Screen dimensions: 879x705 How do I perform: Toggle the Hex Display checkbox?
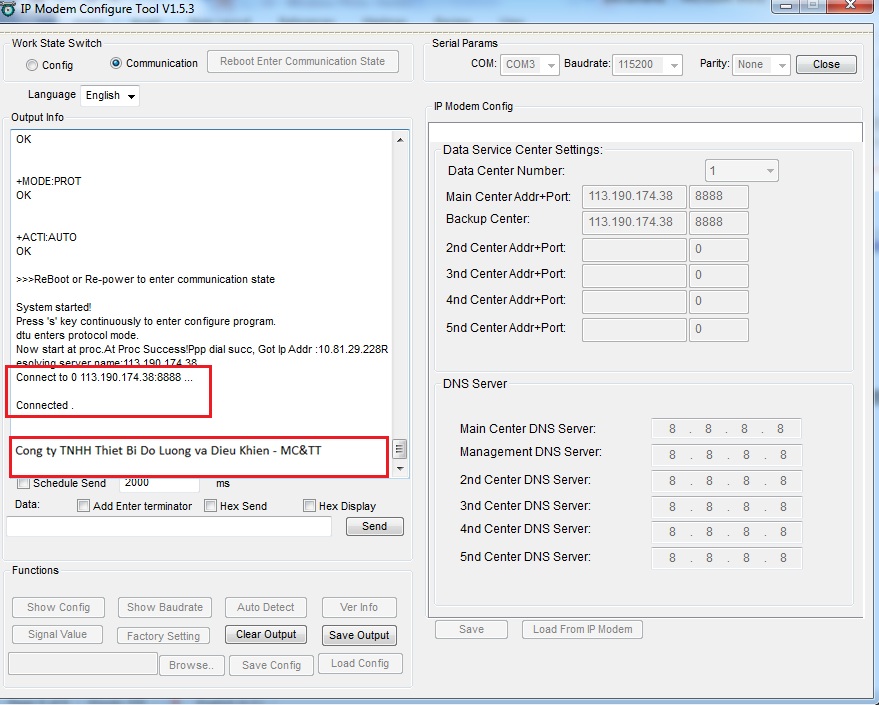click(309, 506)
